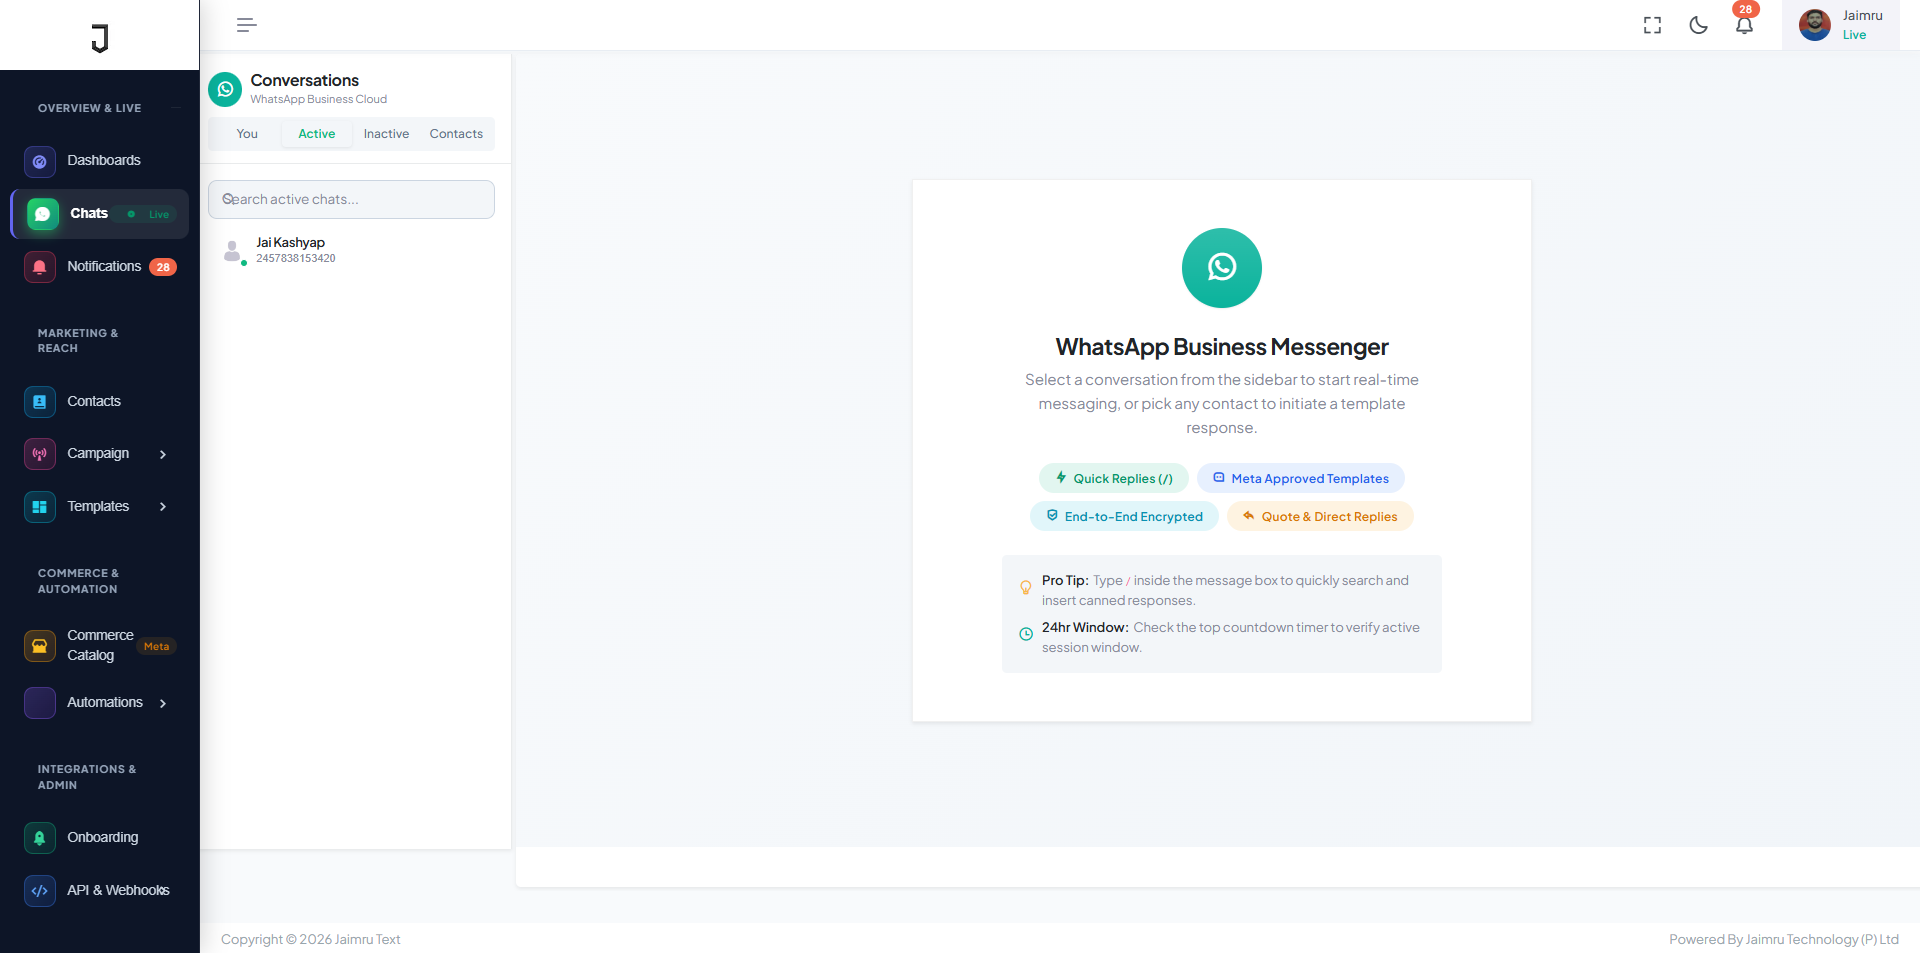The height and width of the screenshot is (953, 1920).
Task: Open Jai Kashyap conversation
Action: click(351, 250)
